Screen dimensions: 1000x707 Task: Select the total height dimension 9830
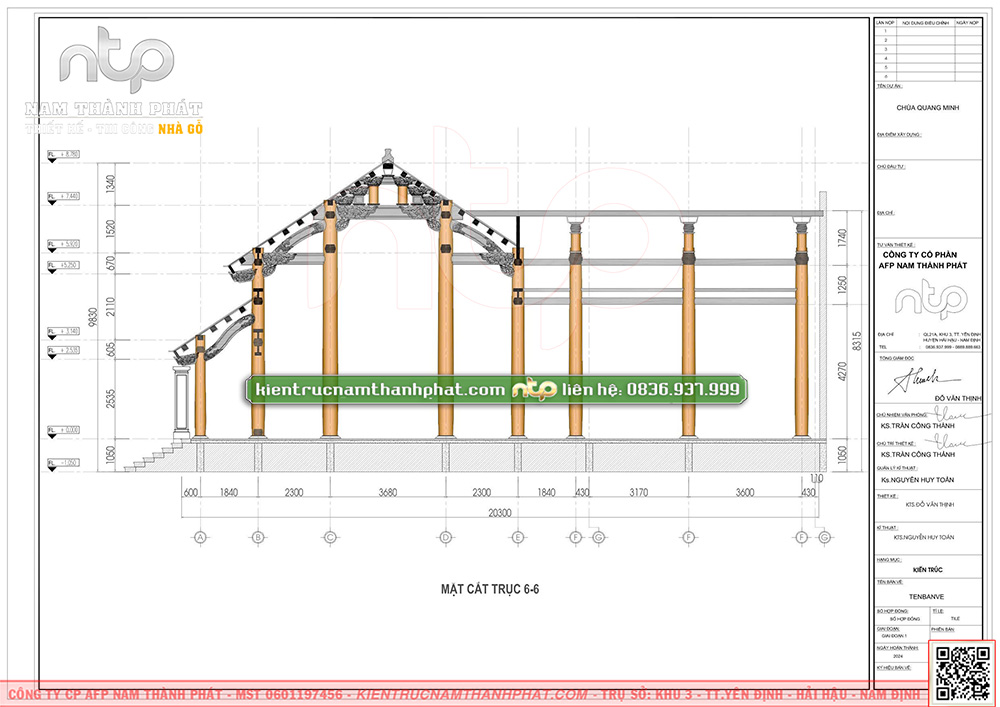[x=93, y=317]
